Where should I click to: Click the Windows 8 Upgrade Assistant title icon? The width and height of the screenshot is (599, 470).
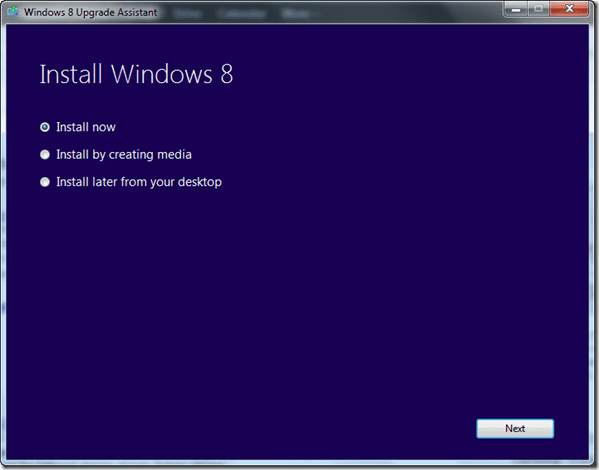coord(13,12)
